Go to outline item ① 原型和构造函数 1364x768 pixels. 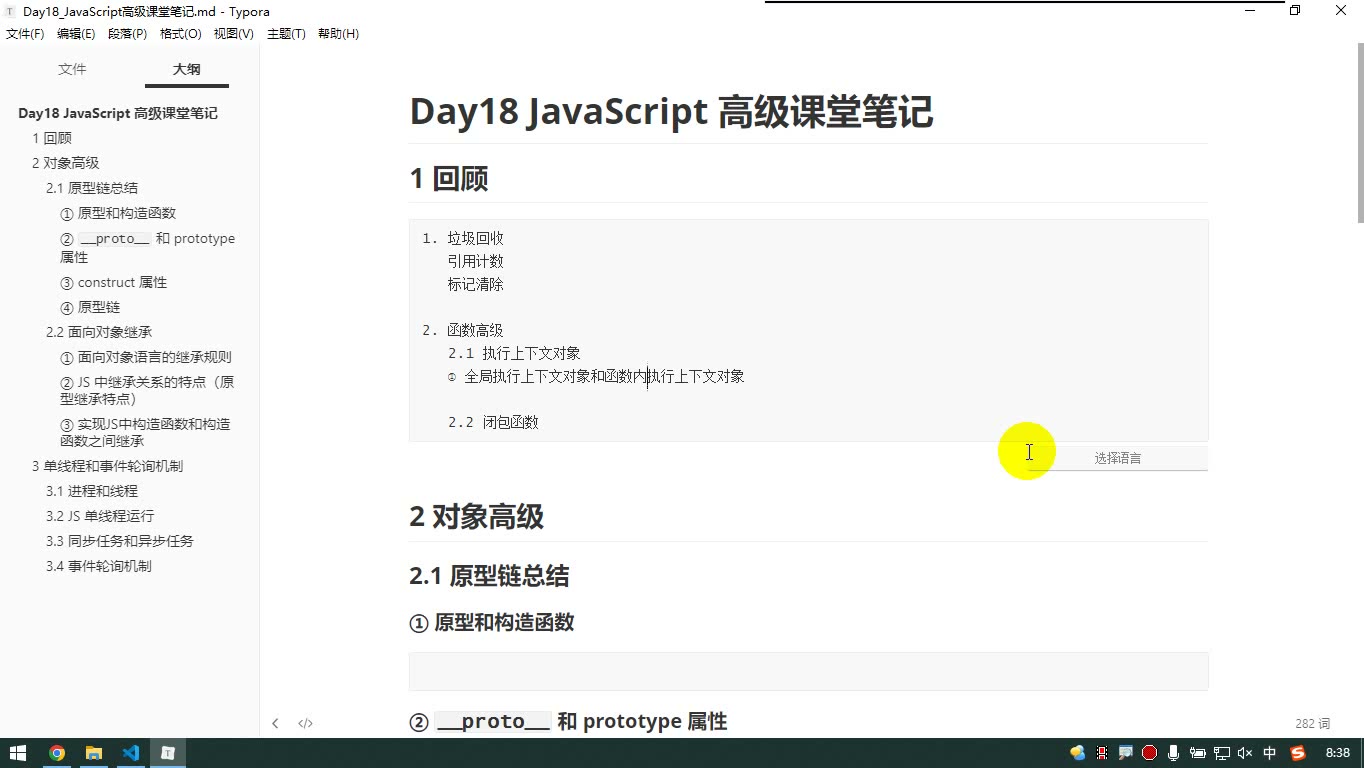118,213
